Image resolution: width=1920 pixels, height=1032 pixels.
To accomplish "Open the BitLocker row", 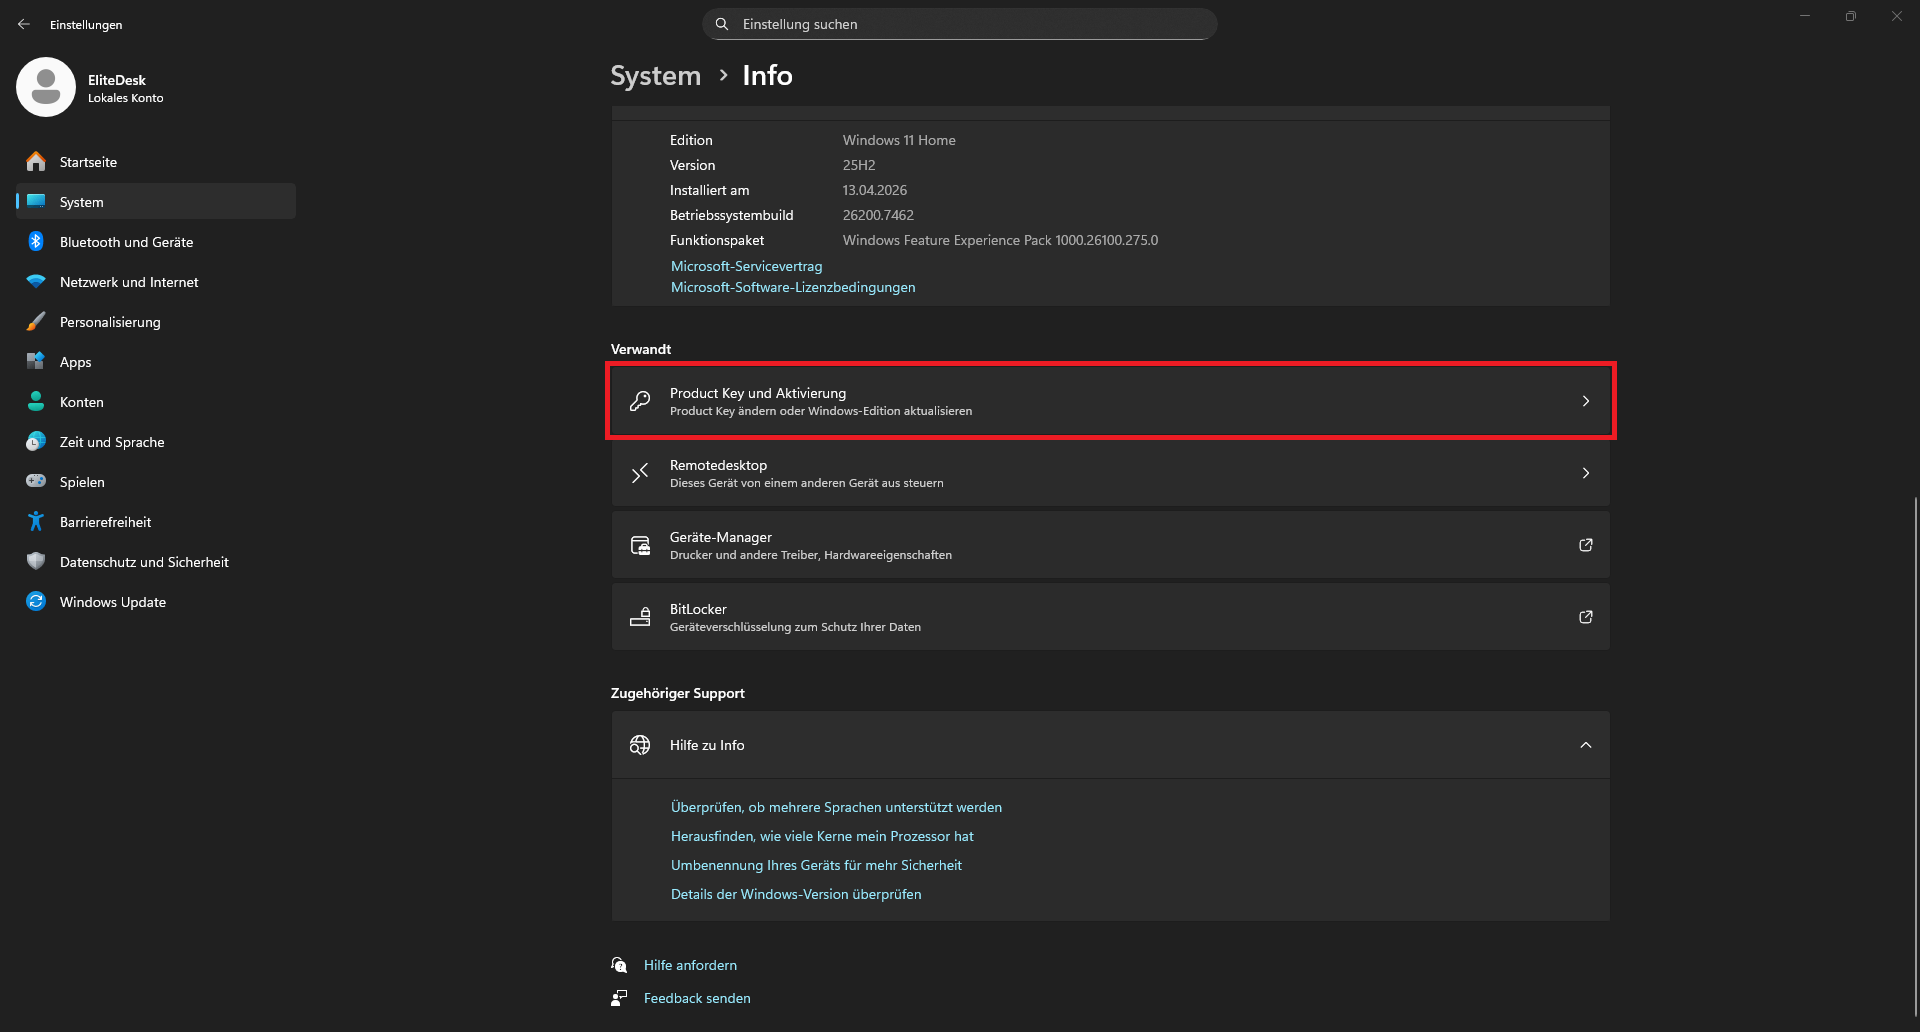I will [x=1110, y=617].
